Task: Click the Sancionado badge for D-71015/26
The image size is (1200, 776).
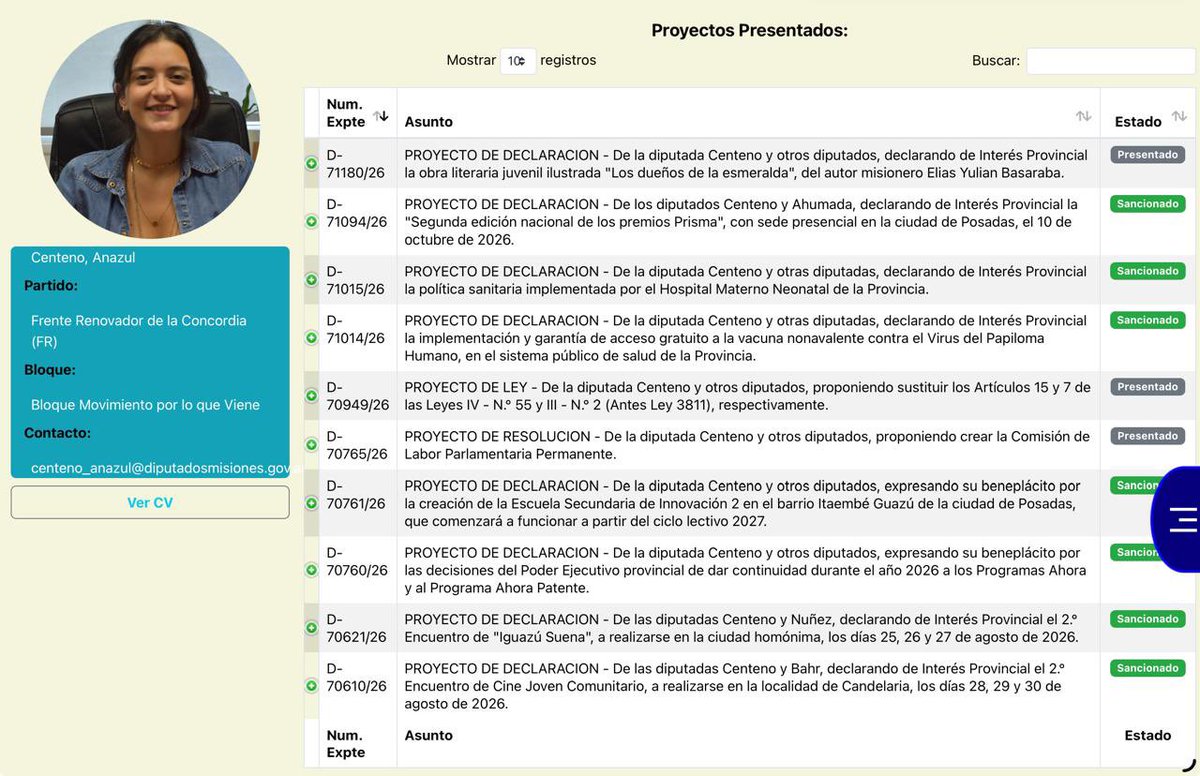Action: pos(1148,271)
